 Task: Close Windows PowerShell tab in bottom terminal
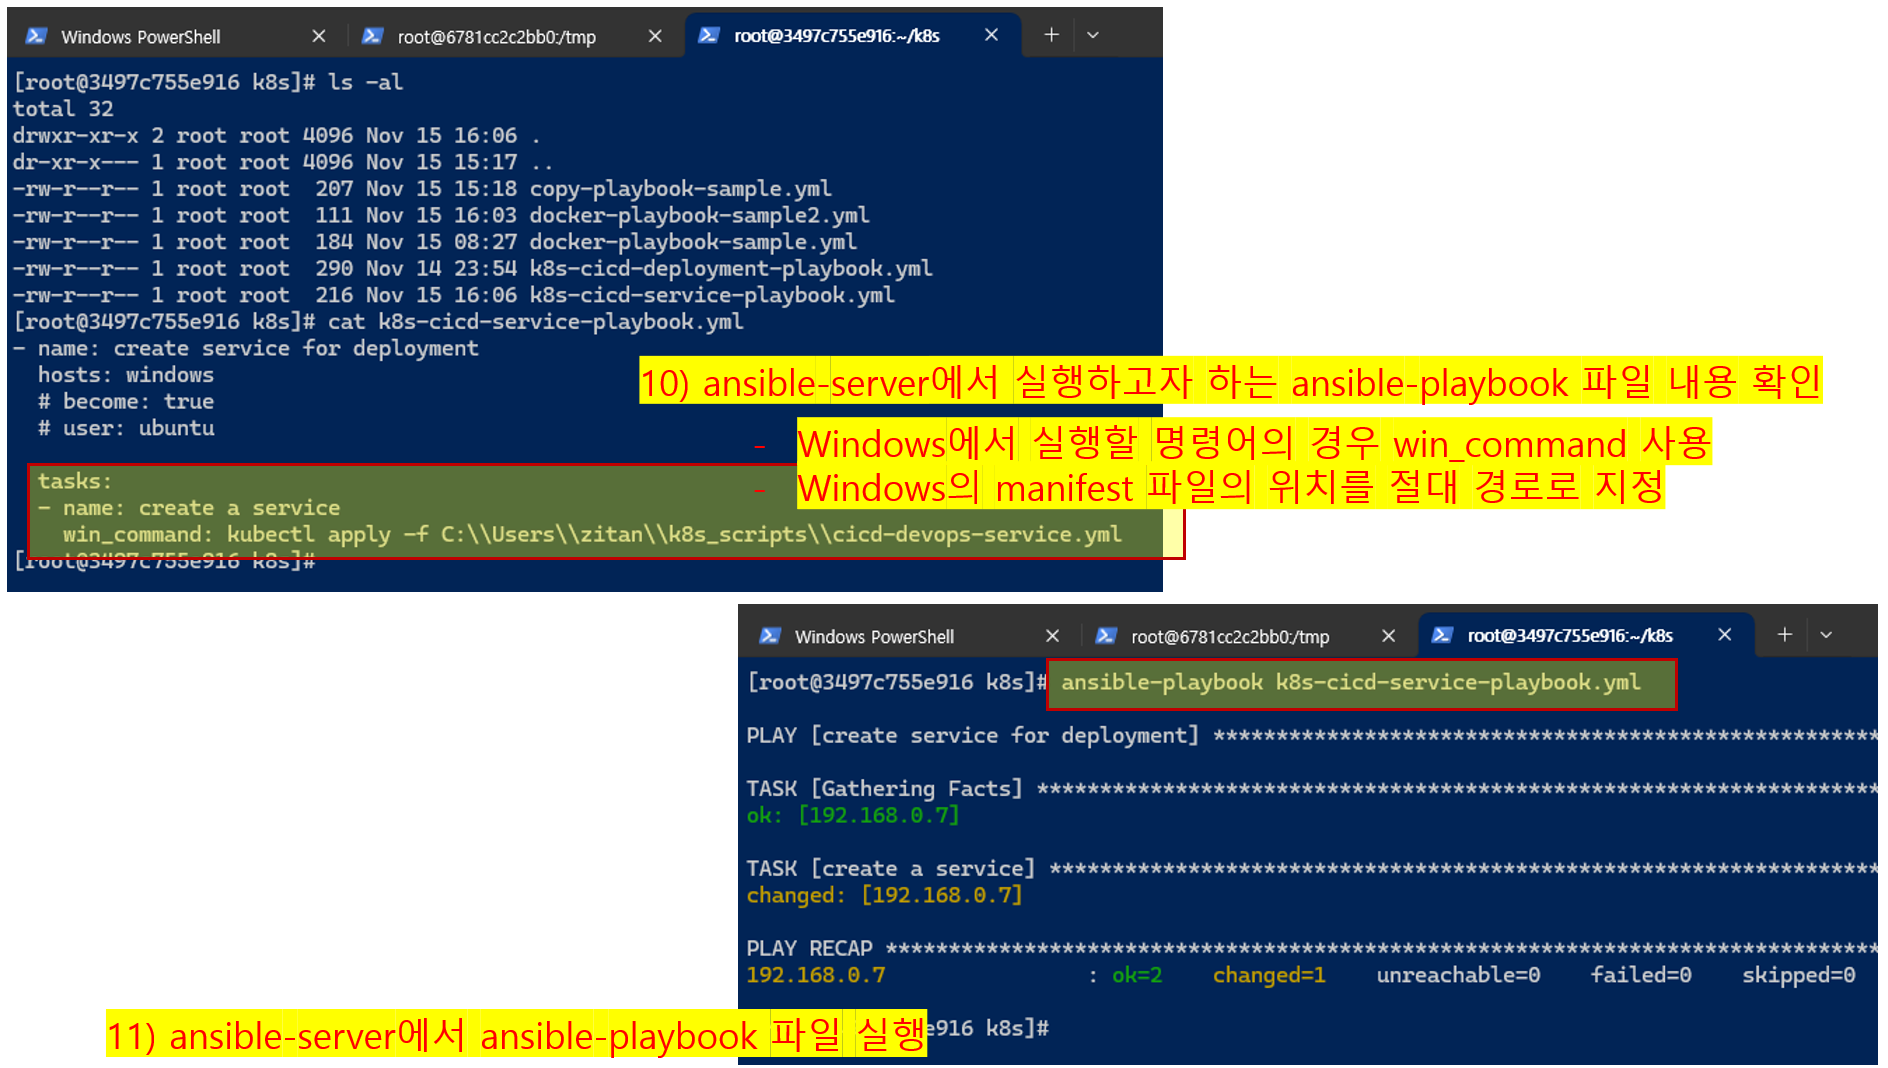click(1052, 636)
